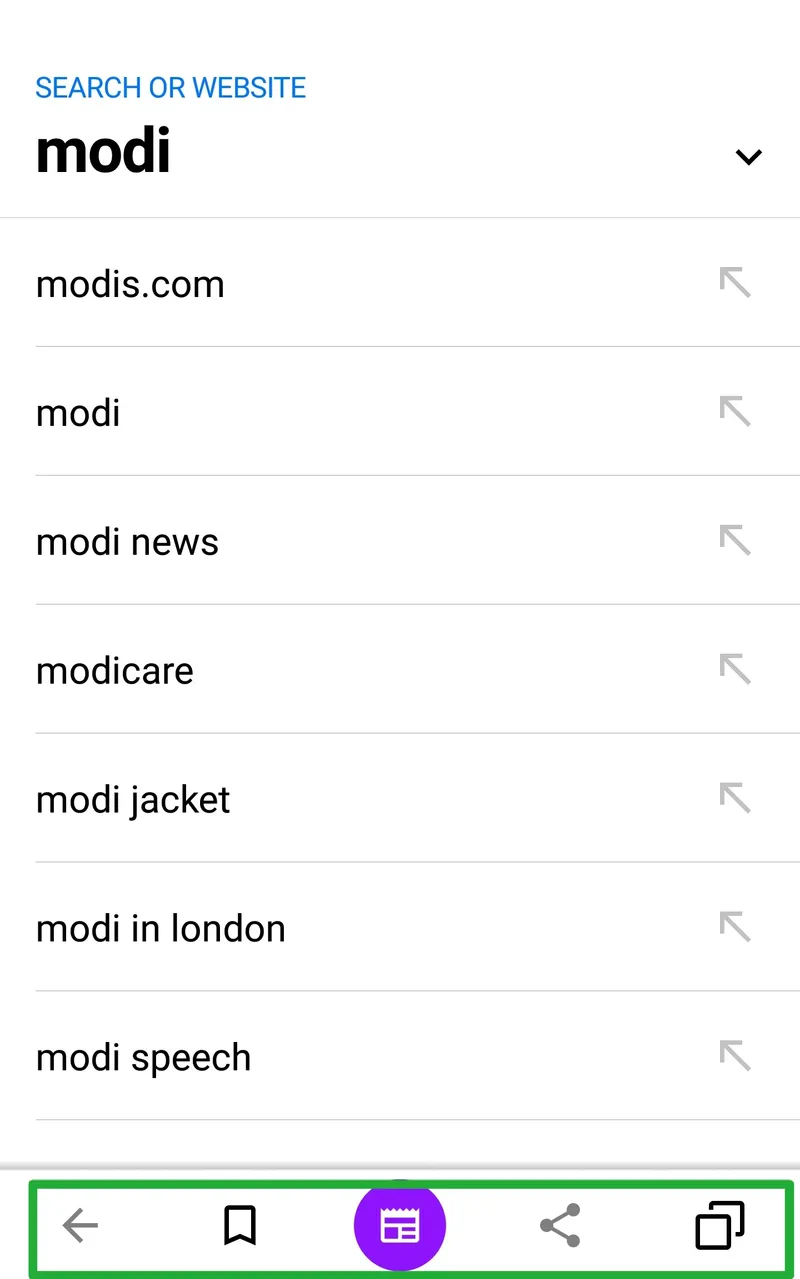Insert 'modi news' suggestion via arrow icon
The width and height of the screenshot is (800, 1279).
735,541
